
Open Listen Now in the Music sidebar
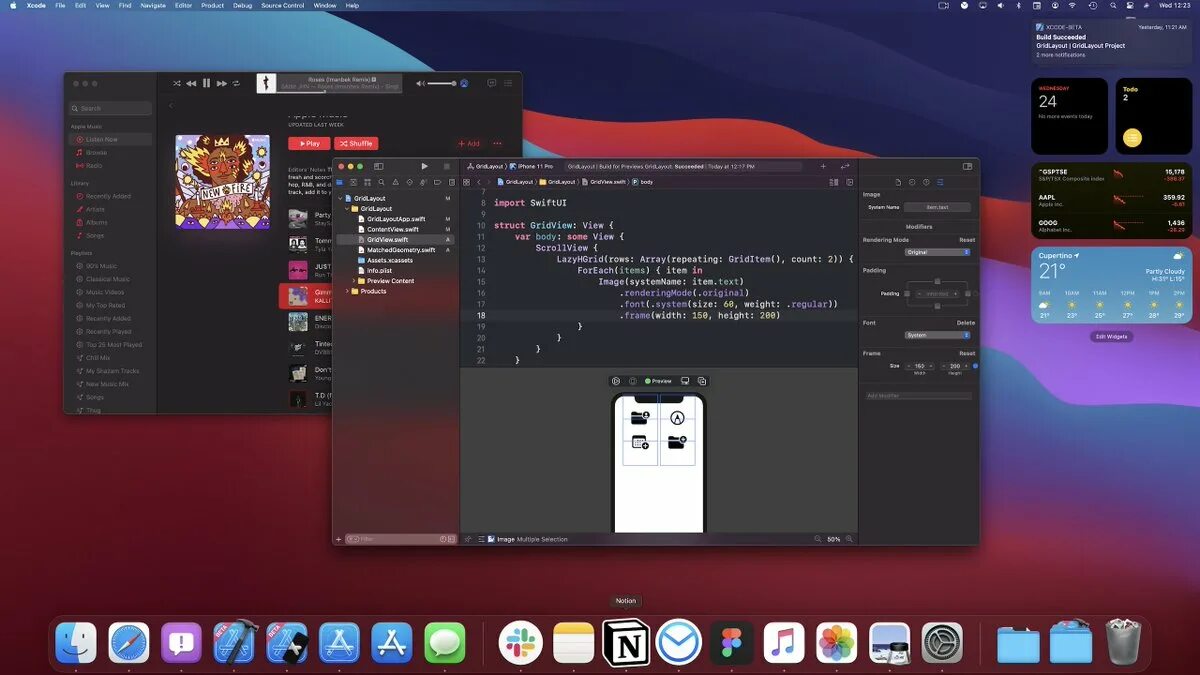(111, 139)
